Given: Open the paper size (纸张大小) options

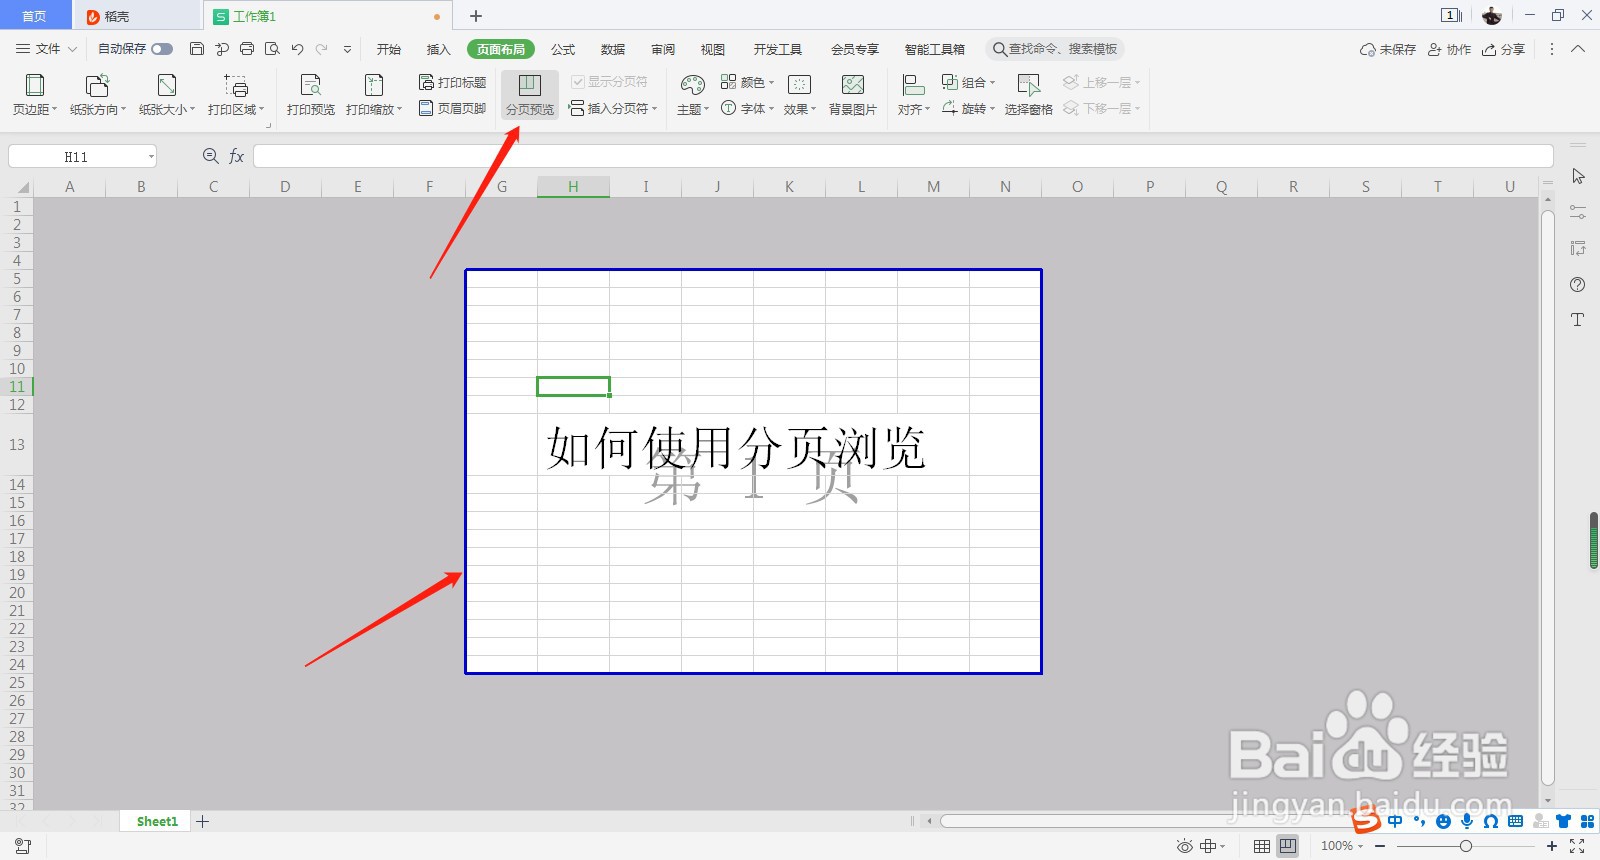Looking at the screenshot, I should (x=167, y=96).
